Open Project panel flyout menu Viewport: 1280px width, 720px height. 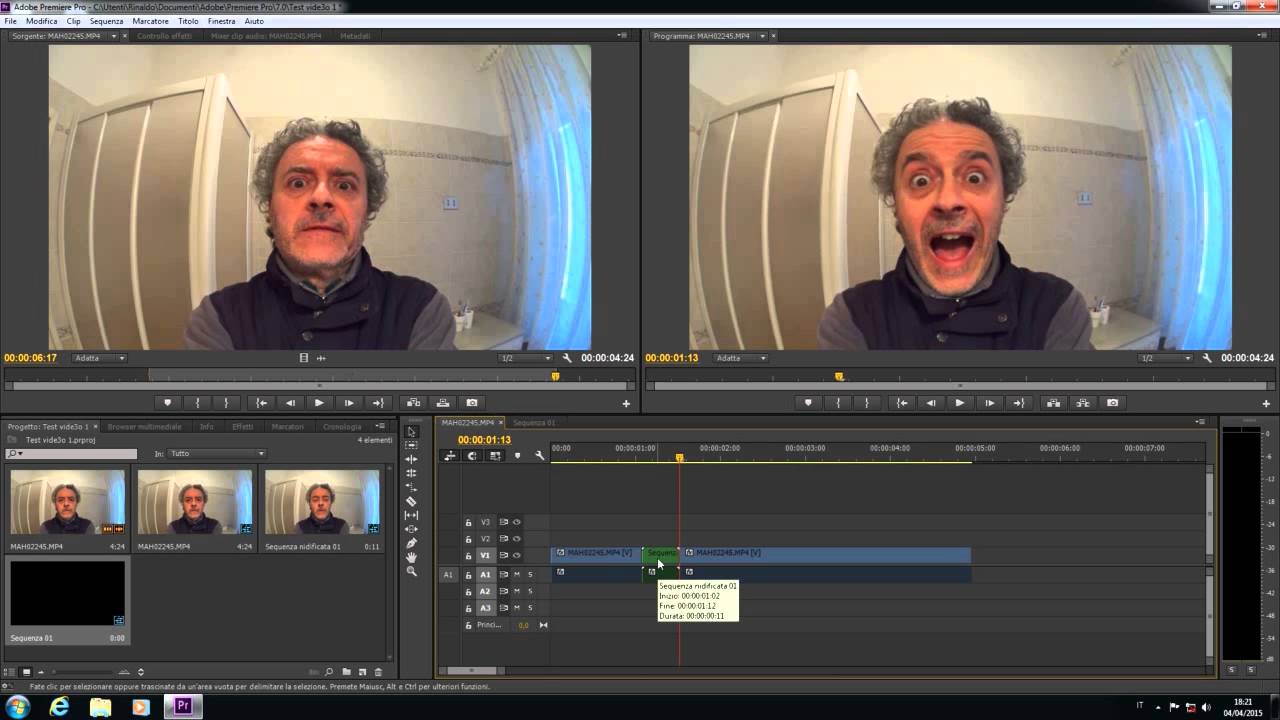380,426
